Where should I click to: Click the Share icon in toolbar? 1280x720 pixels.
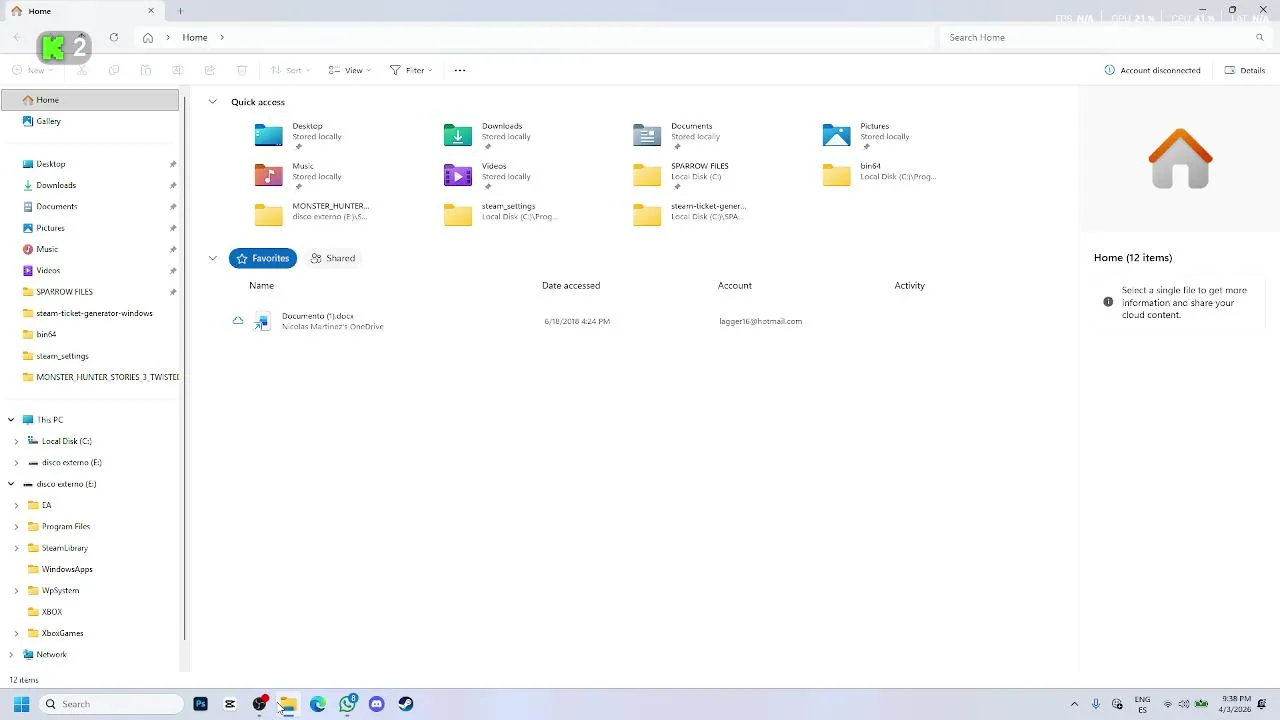pos(210,70)
